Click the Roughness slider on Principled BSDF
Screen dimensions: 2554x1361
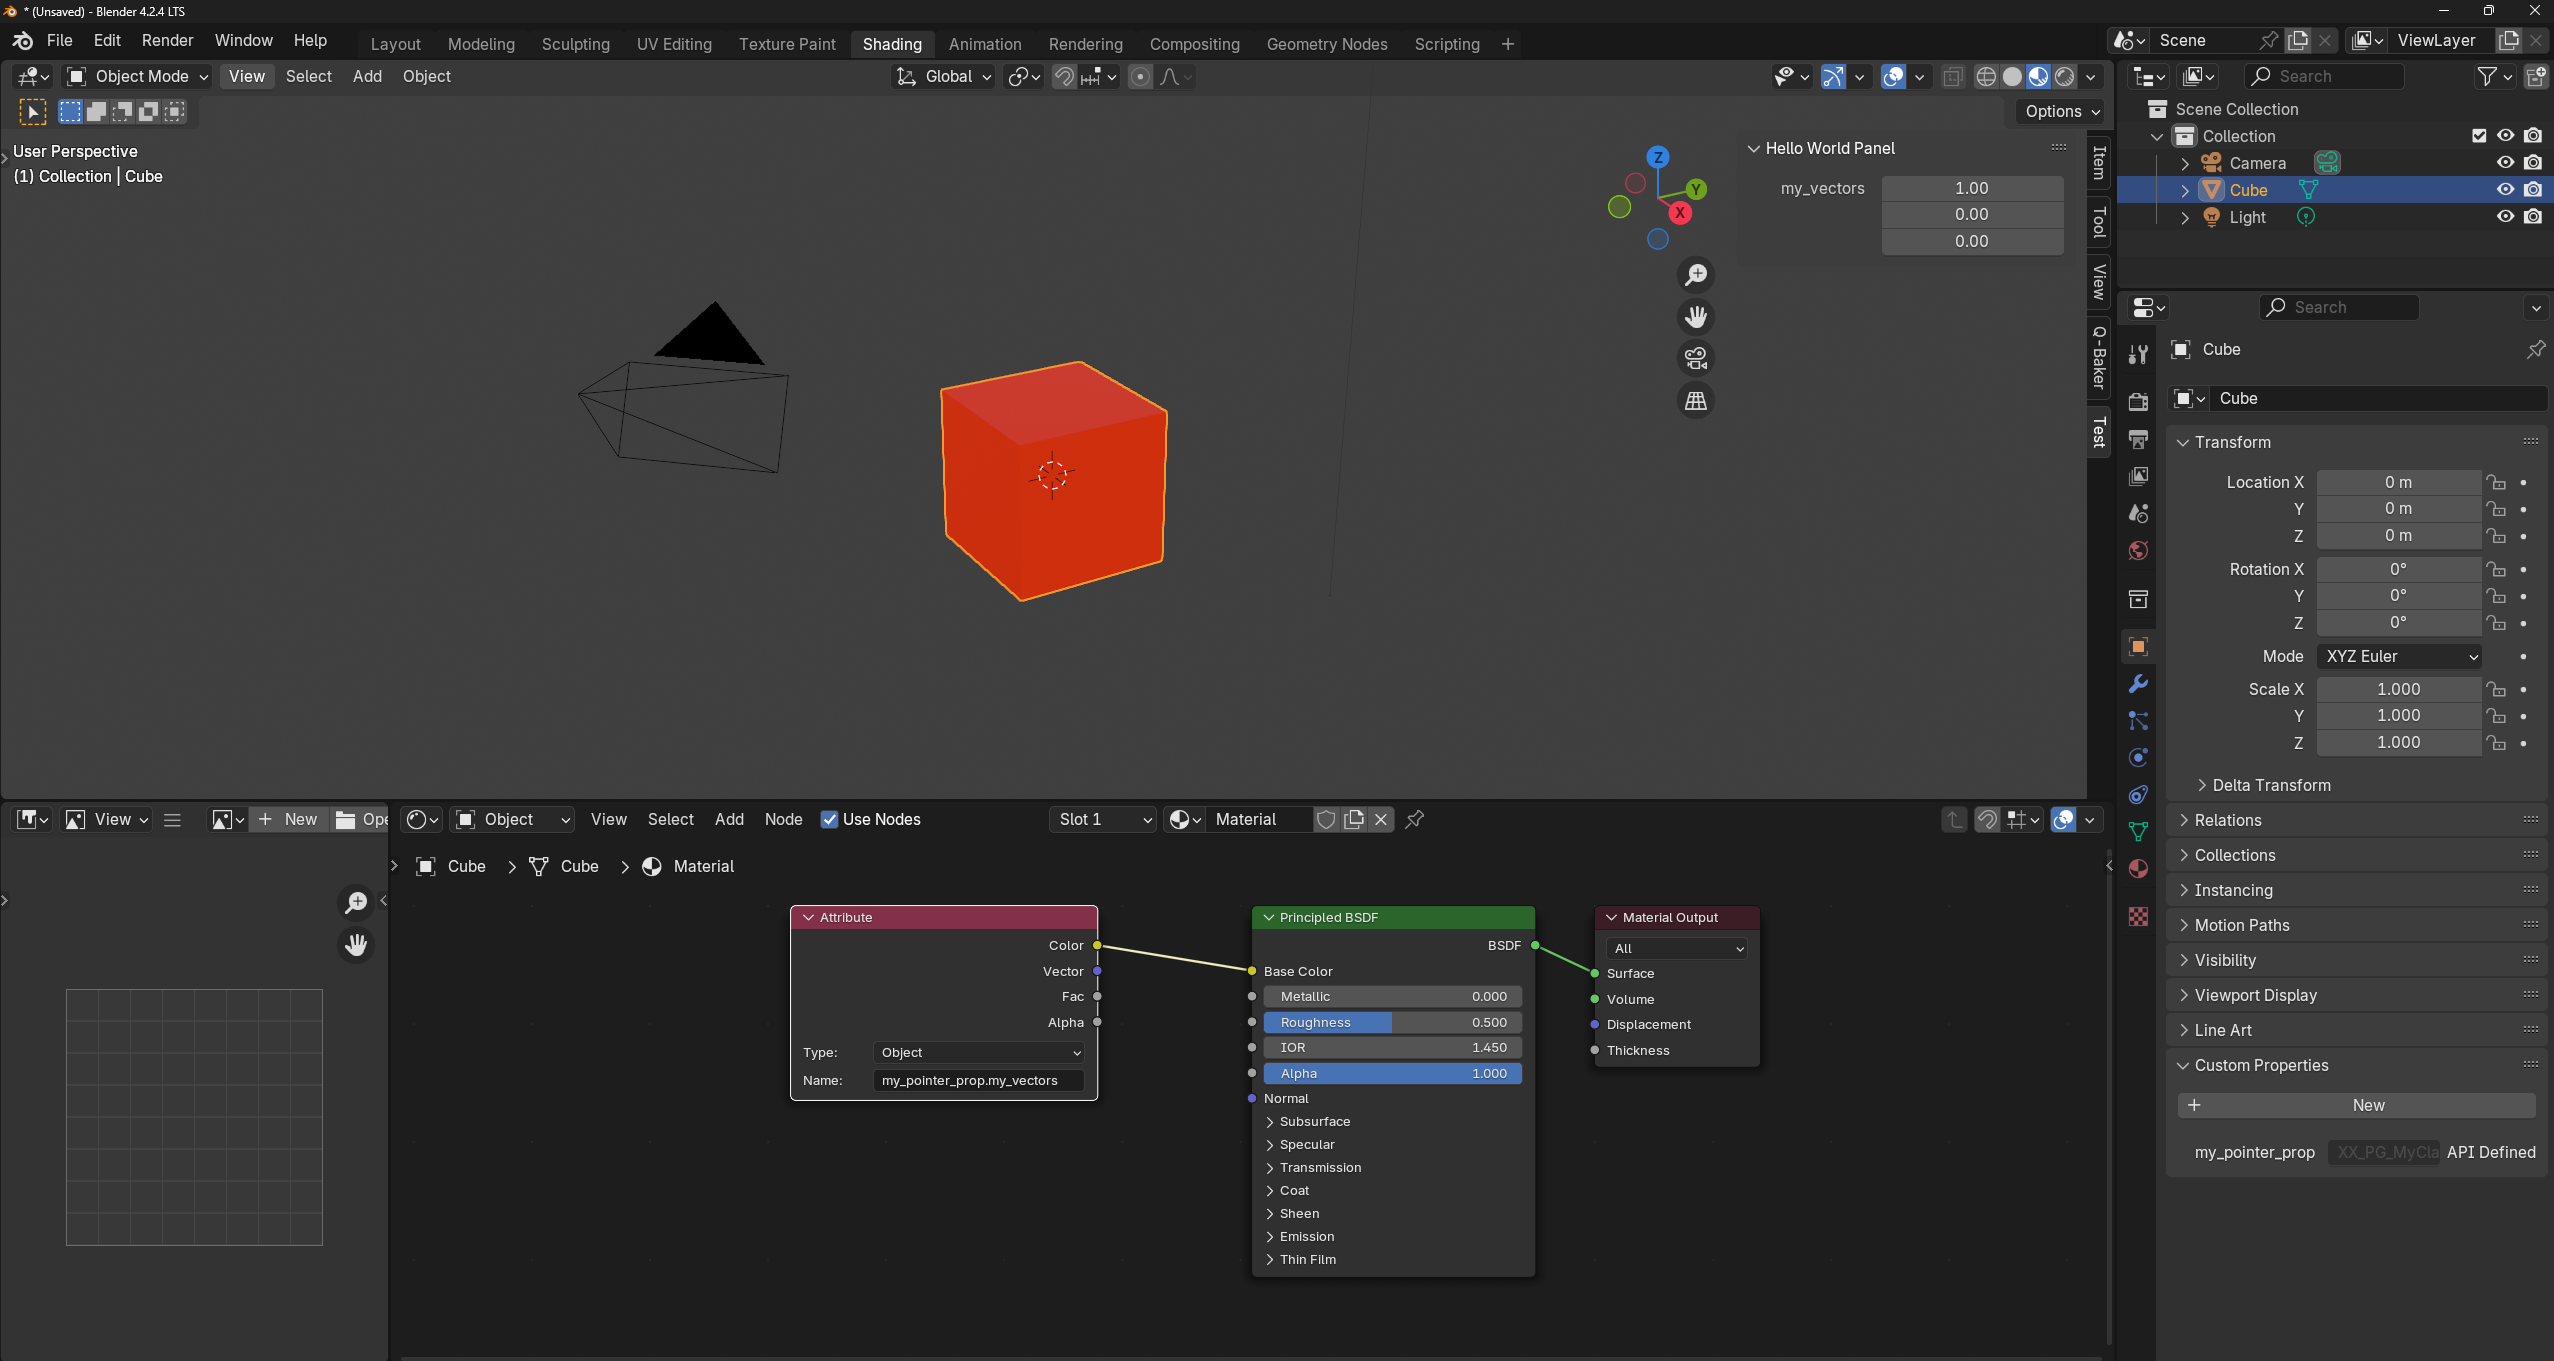pos(1392,1023)
